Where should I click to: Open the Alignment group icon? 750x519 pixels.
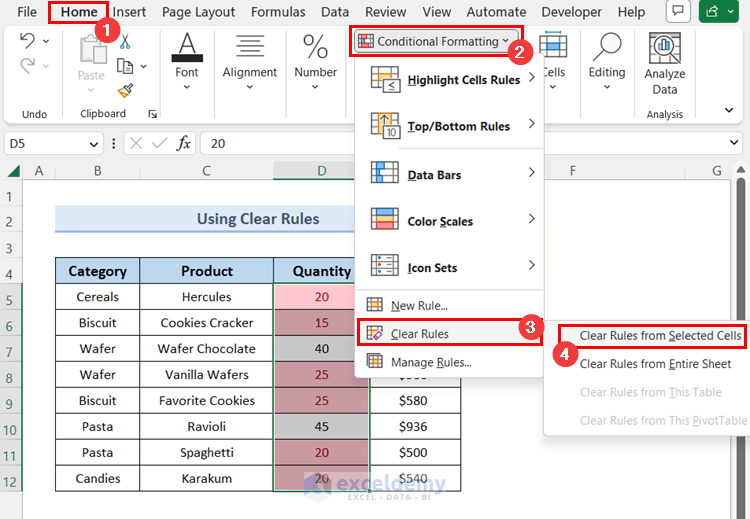click(x=250, y=46)
